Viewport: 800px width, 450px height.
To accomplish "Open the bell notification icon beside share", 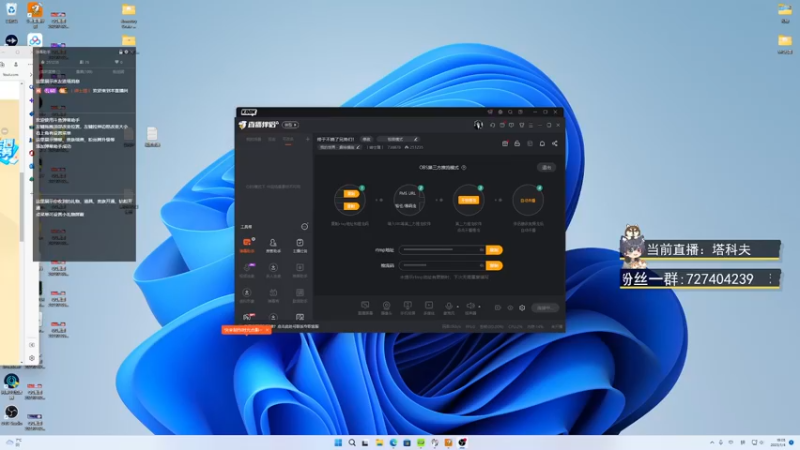I will 542,144.
